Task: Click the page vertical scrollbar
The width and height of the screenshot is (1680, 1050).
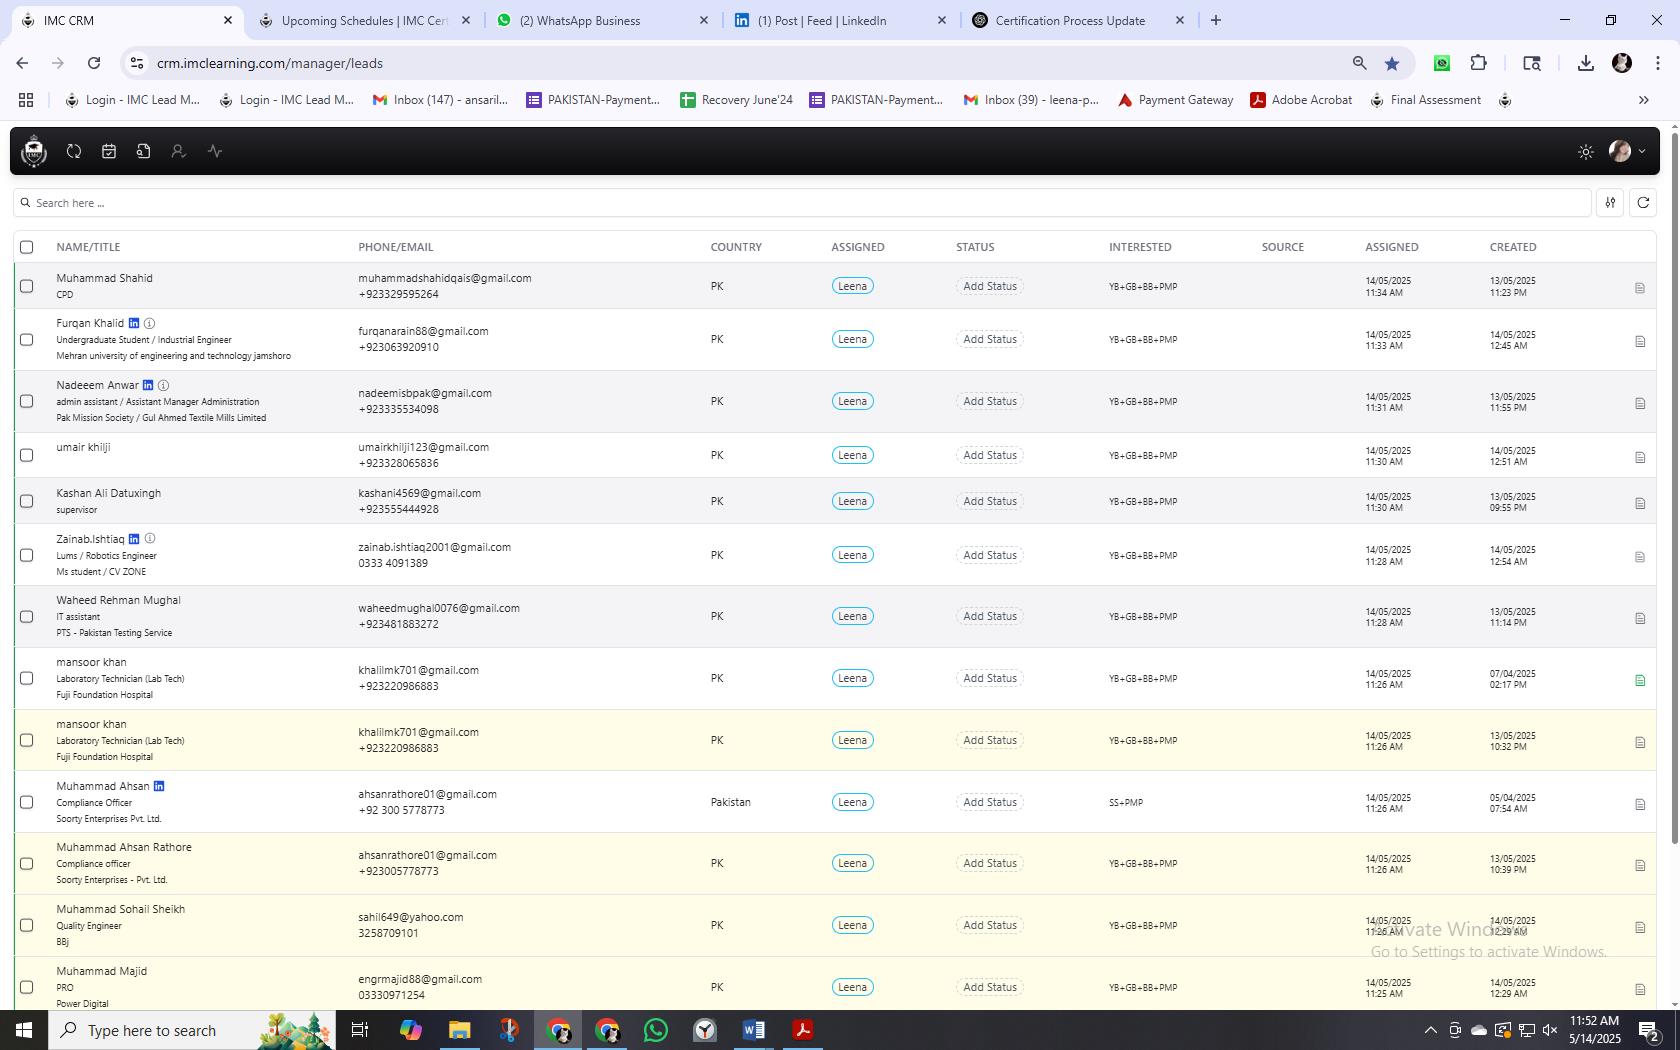Action: 1674,490
